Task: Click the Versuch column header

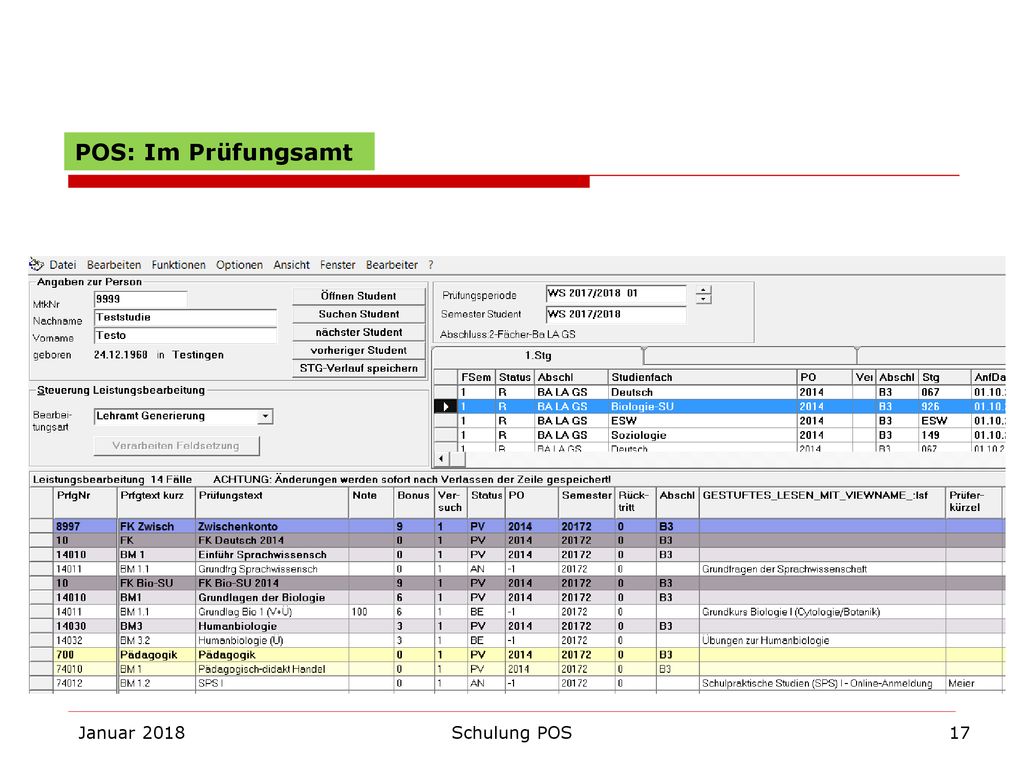Action: coord(451,502)
